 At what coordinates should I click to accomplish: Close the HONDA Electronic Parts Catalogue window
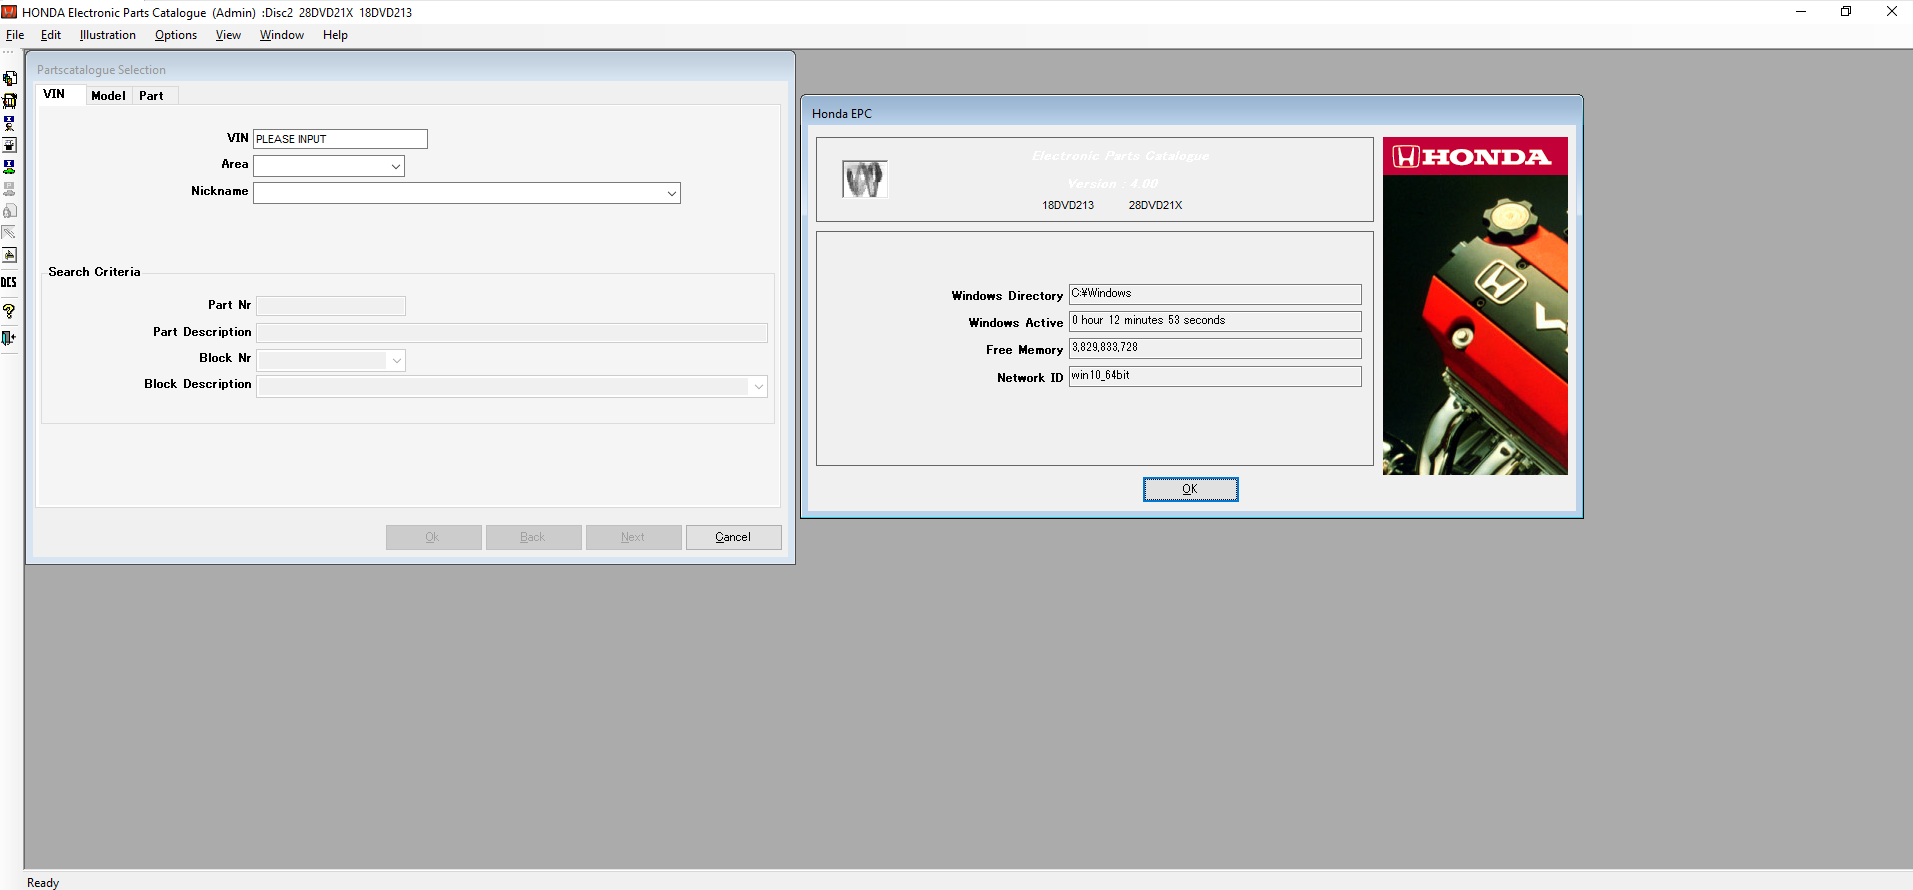pos(1891,12)
